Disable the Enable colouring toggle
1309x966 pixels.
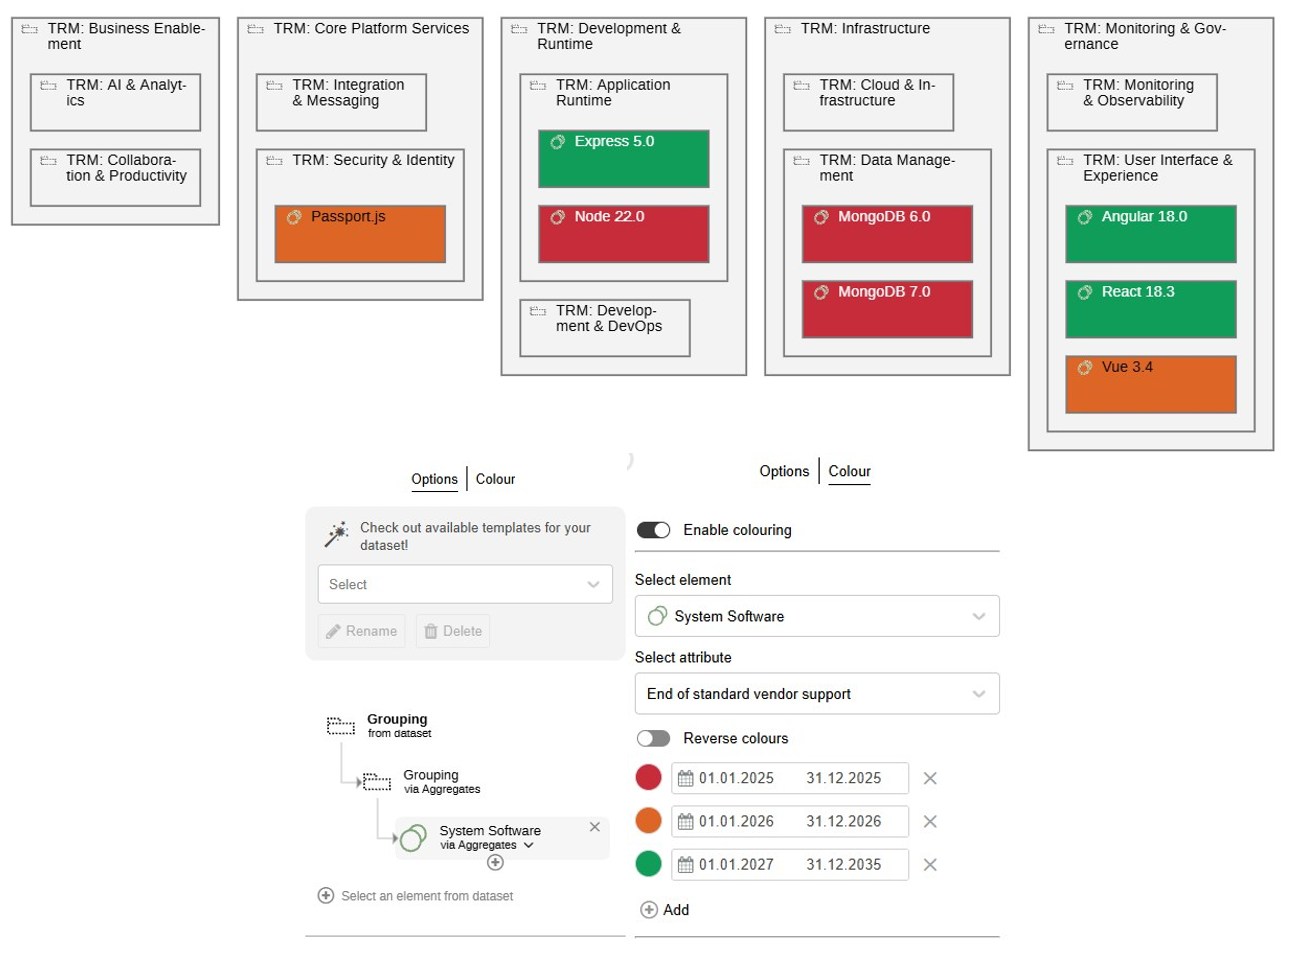654,530
